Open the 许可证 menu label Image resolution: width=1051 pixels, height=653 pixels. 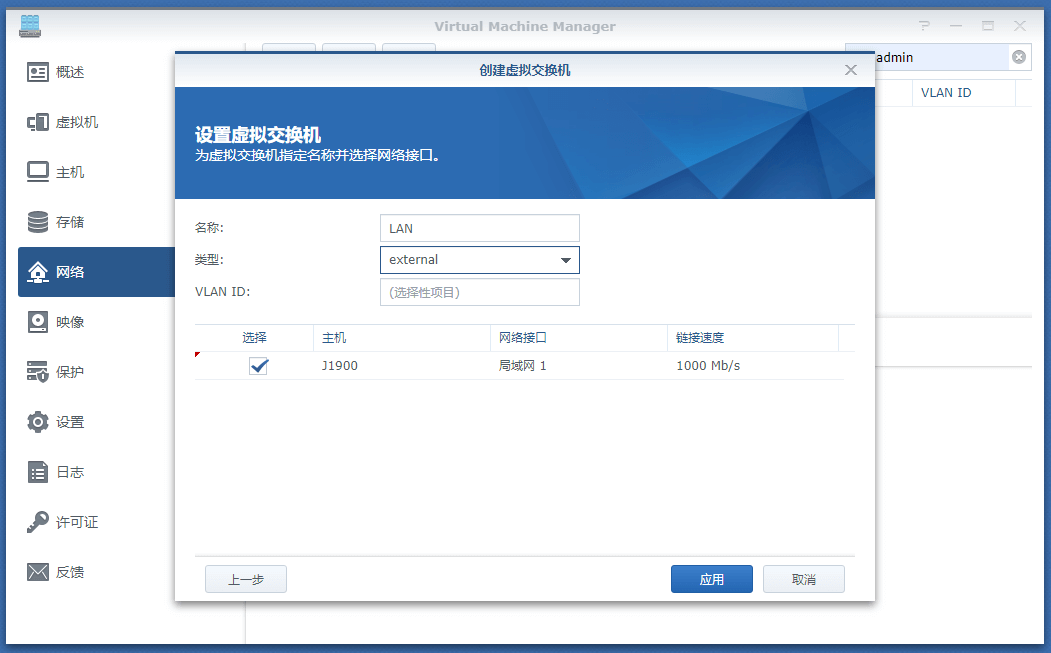[76, 522]
